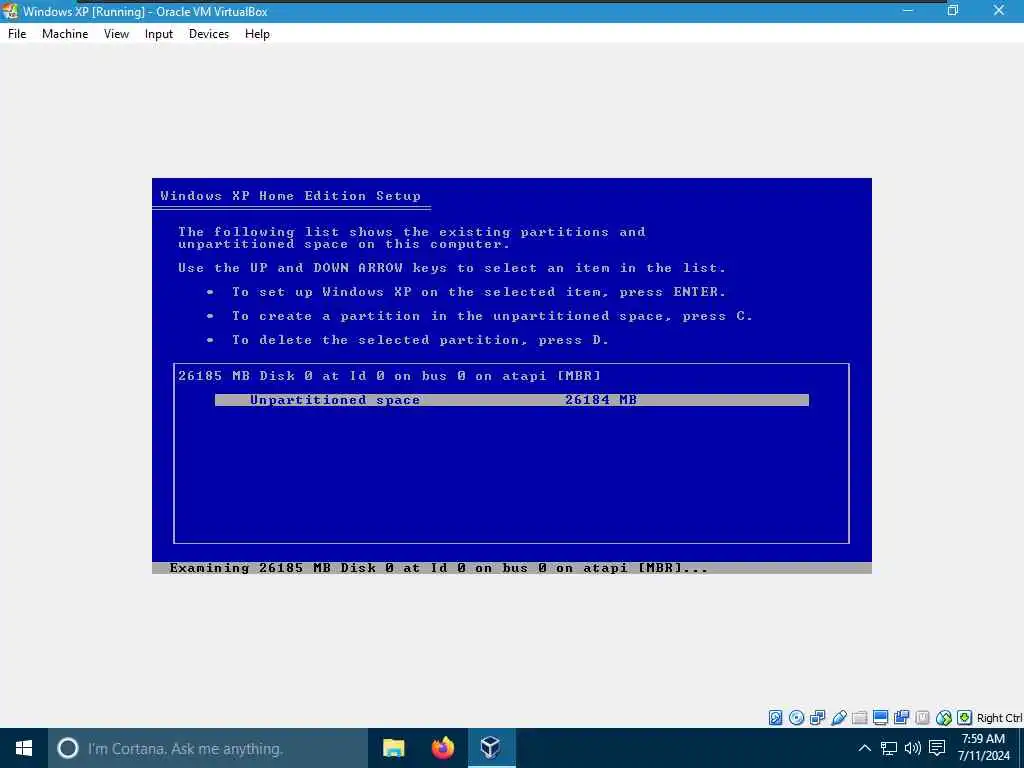
Task: Minimize the VirtualBox window
Action: click(907, 10)
